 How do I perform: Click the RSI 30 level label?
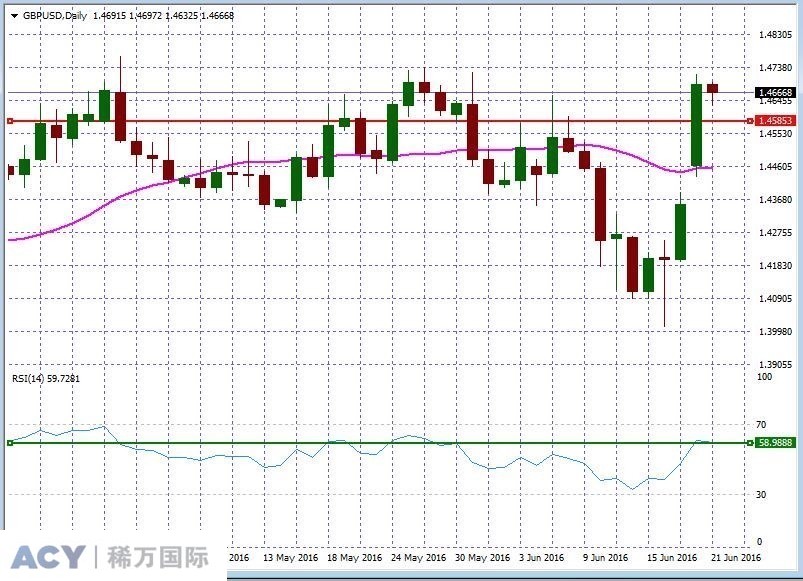pos(762,494)
